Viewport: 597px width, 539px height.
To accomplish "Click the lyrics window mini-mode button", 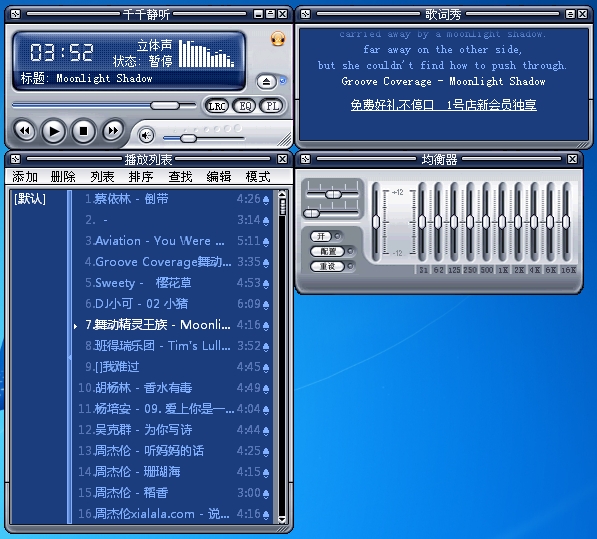I will tap(570, 14).
